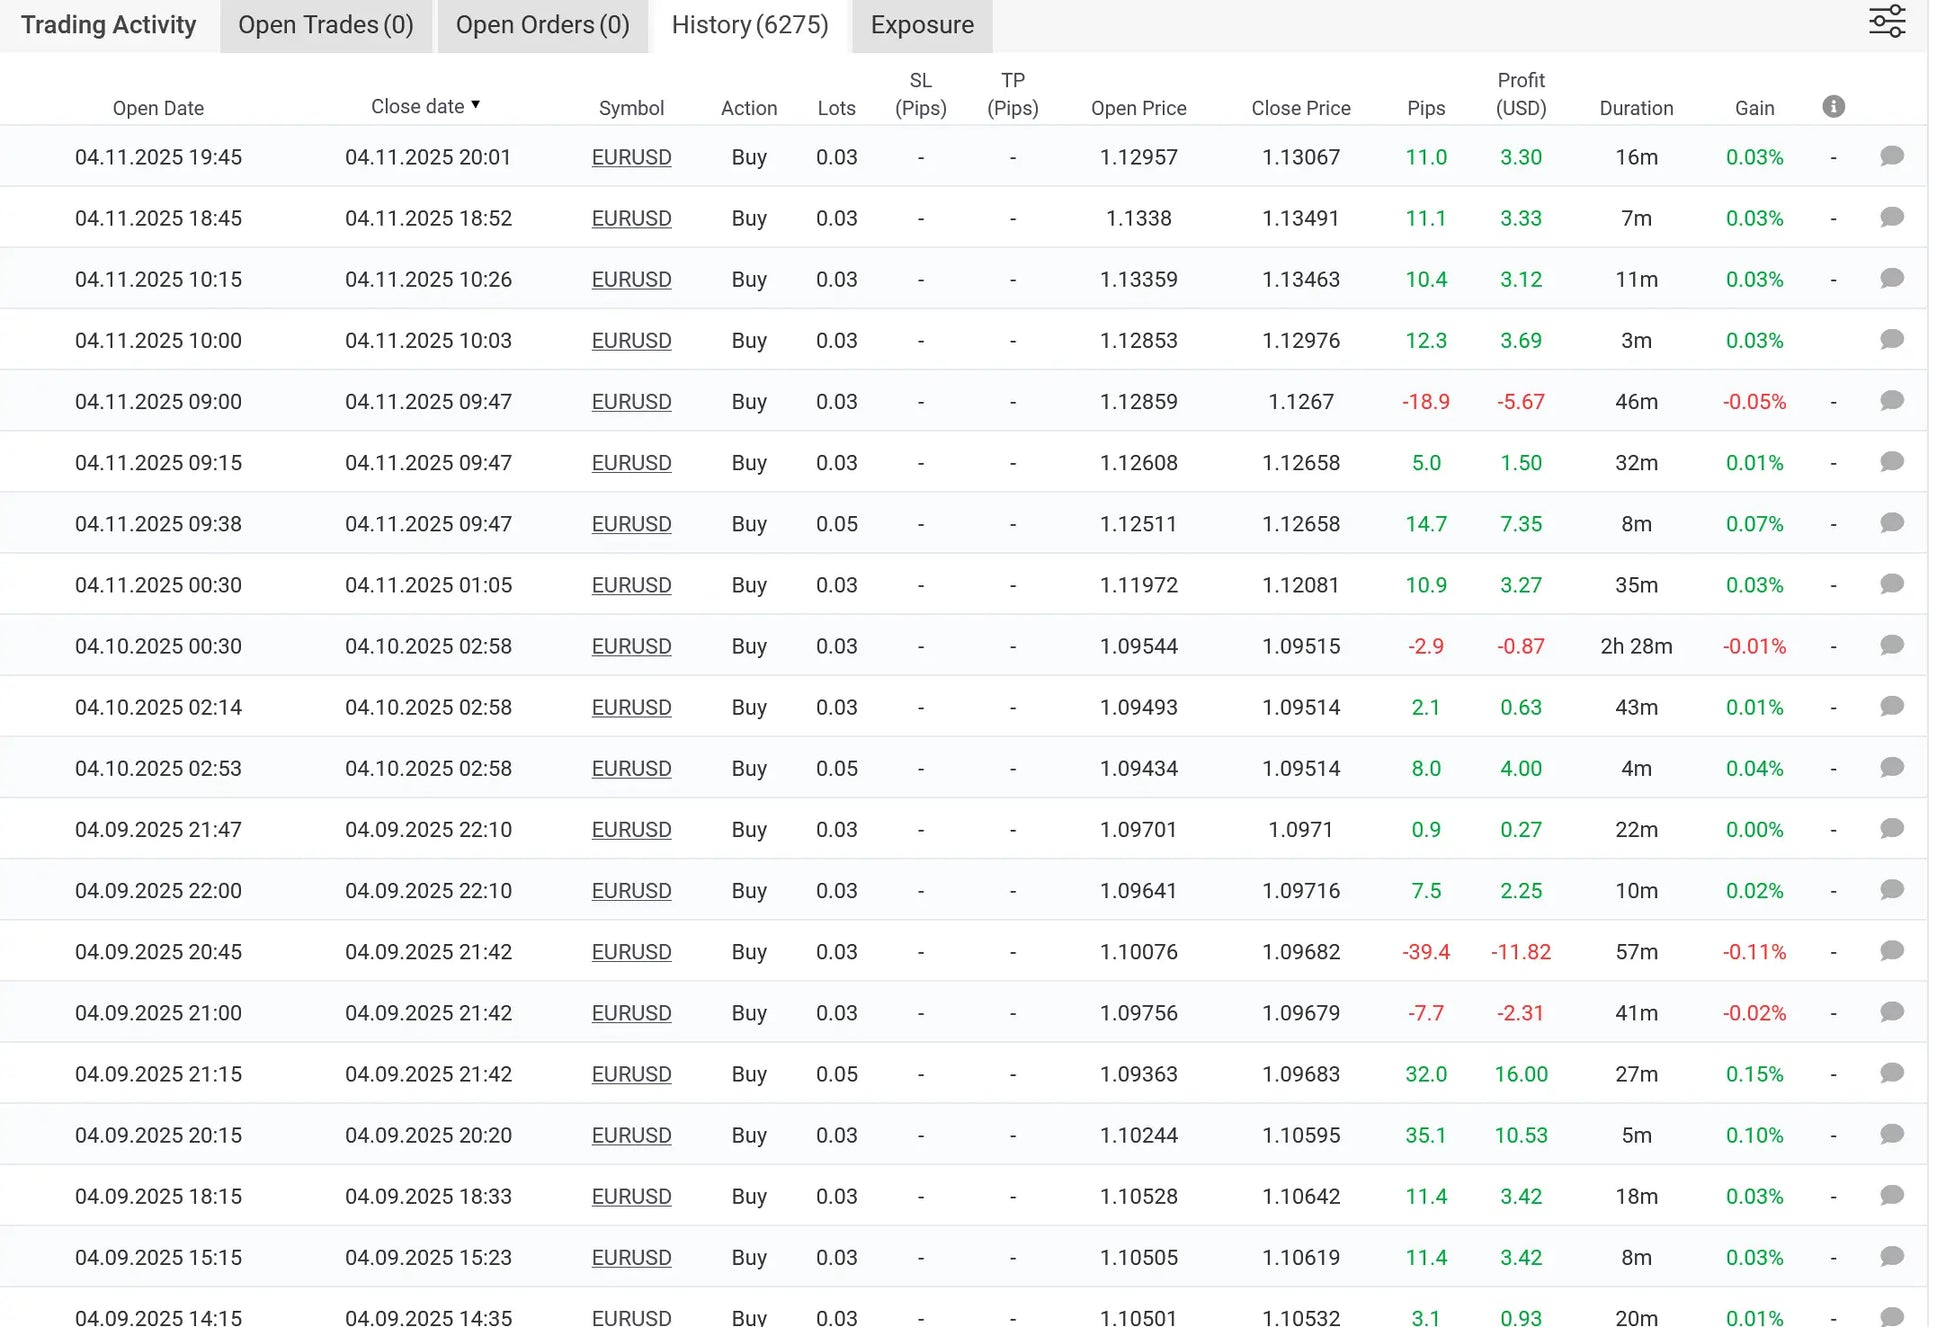Open comment bubble for the 0.63 profit trade
This screenshot has width=1946, height=1327.
[x=1891, y=706]
